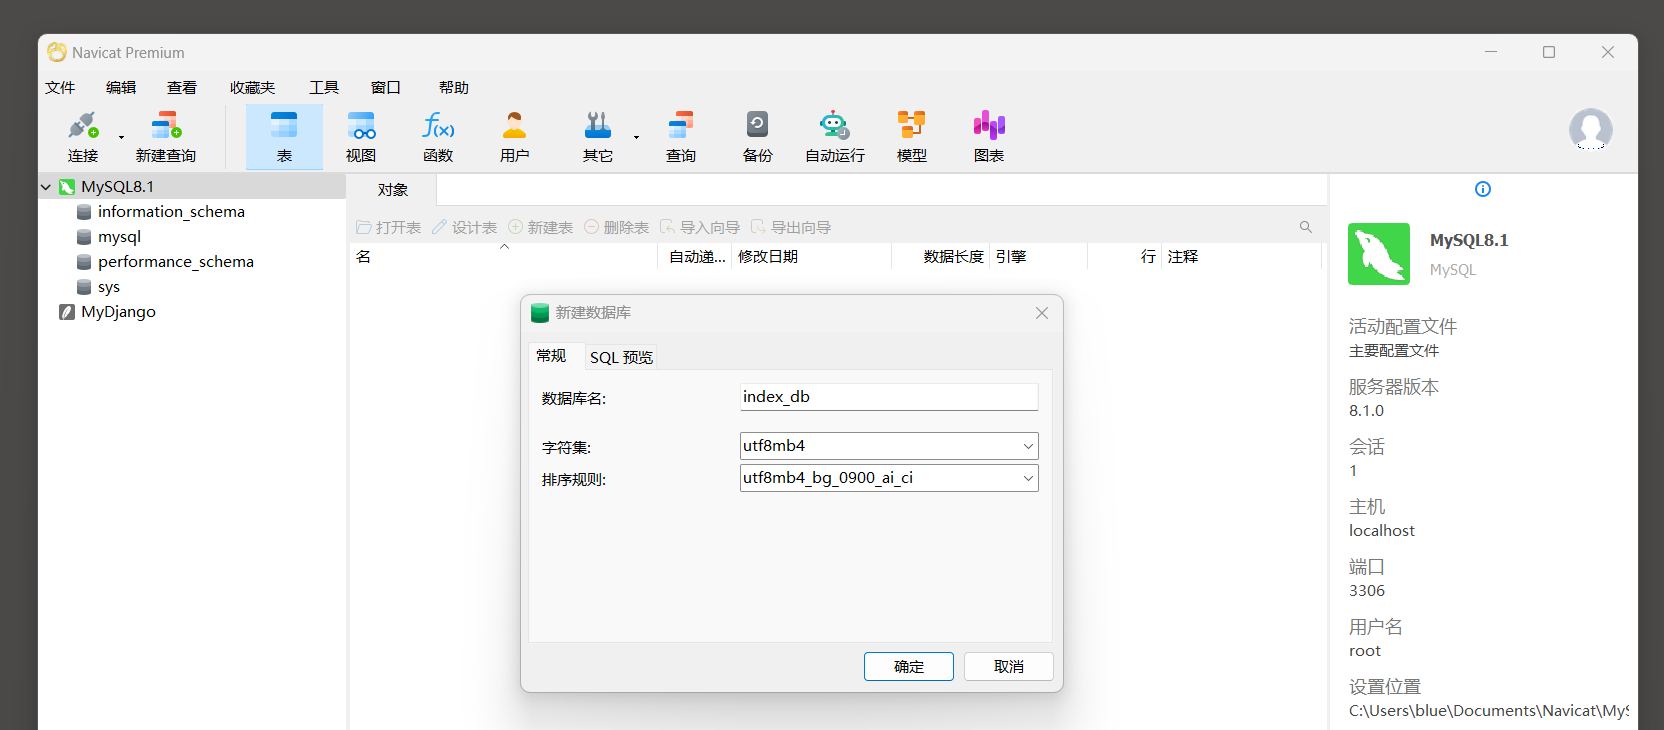
Task: Click 新建表 new table button
Action: (541, 227)
